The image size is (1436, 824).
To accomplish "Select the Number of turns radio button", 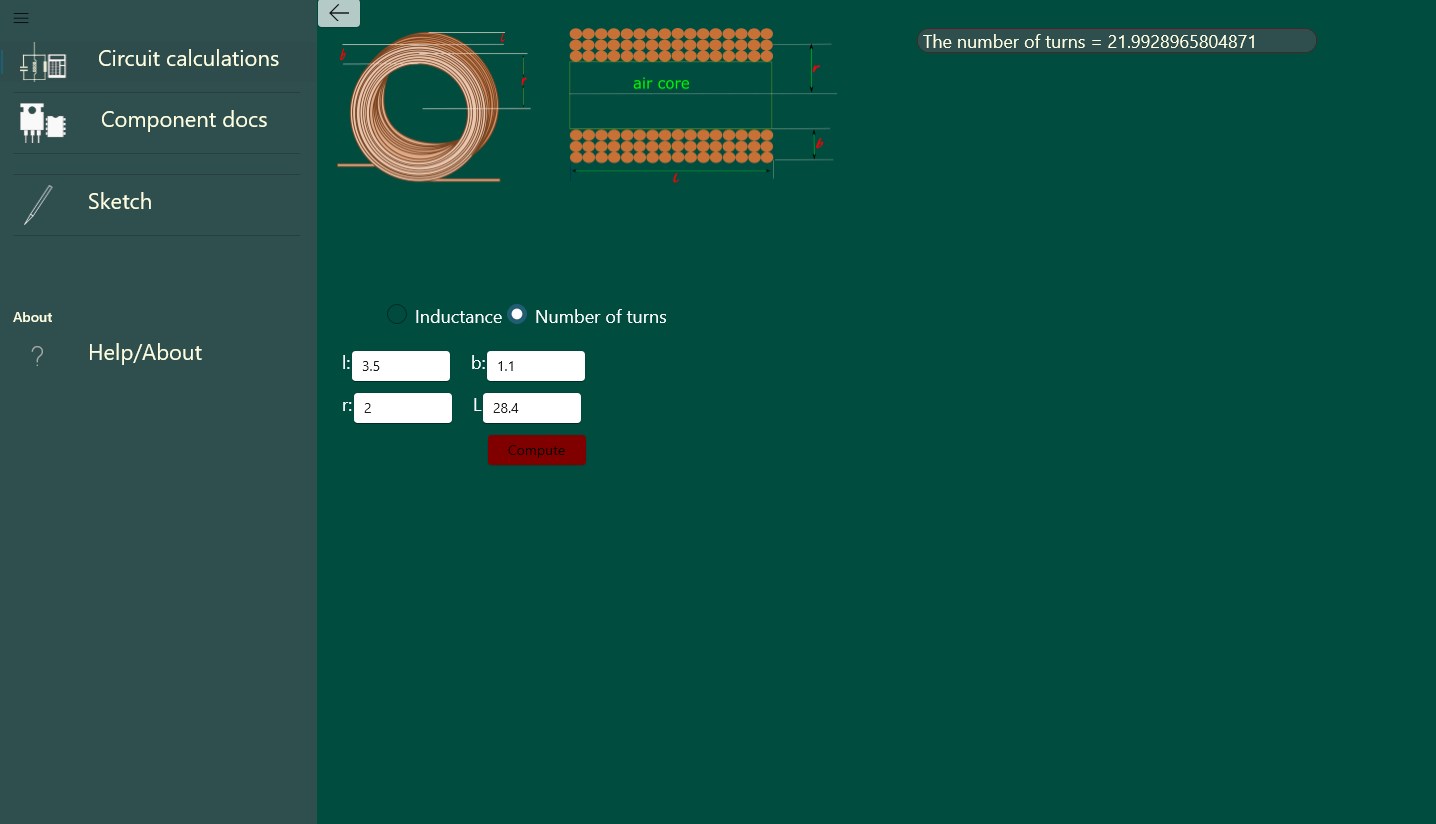I will [517, 314].
